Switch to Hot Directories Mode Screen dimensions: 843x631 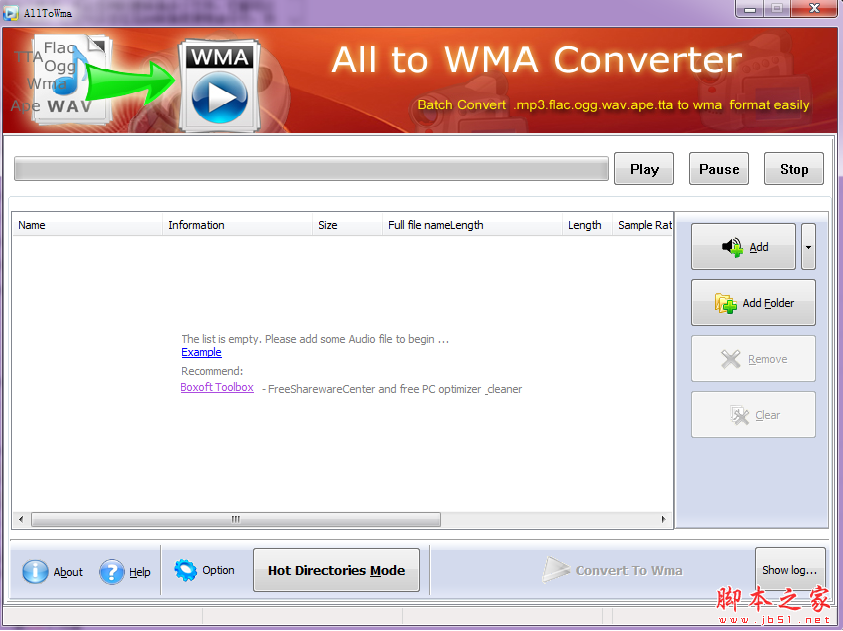[x=336, y=570]
